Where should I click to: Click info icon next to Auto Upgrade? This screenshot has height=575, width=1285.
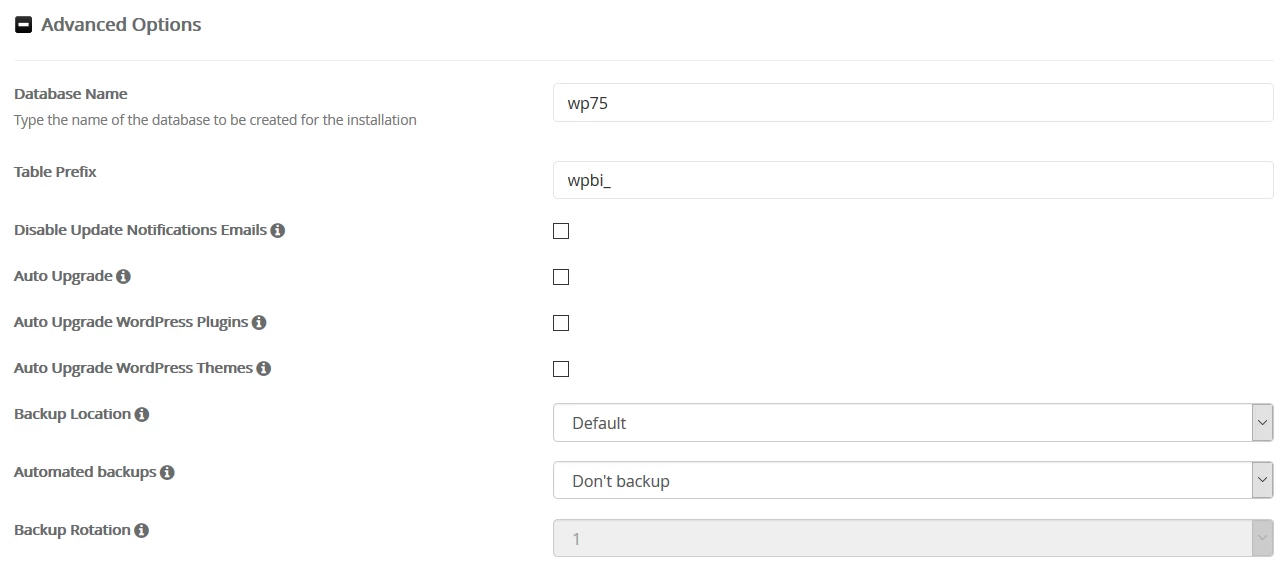tap(124, 277)
